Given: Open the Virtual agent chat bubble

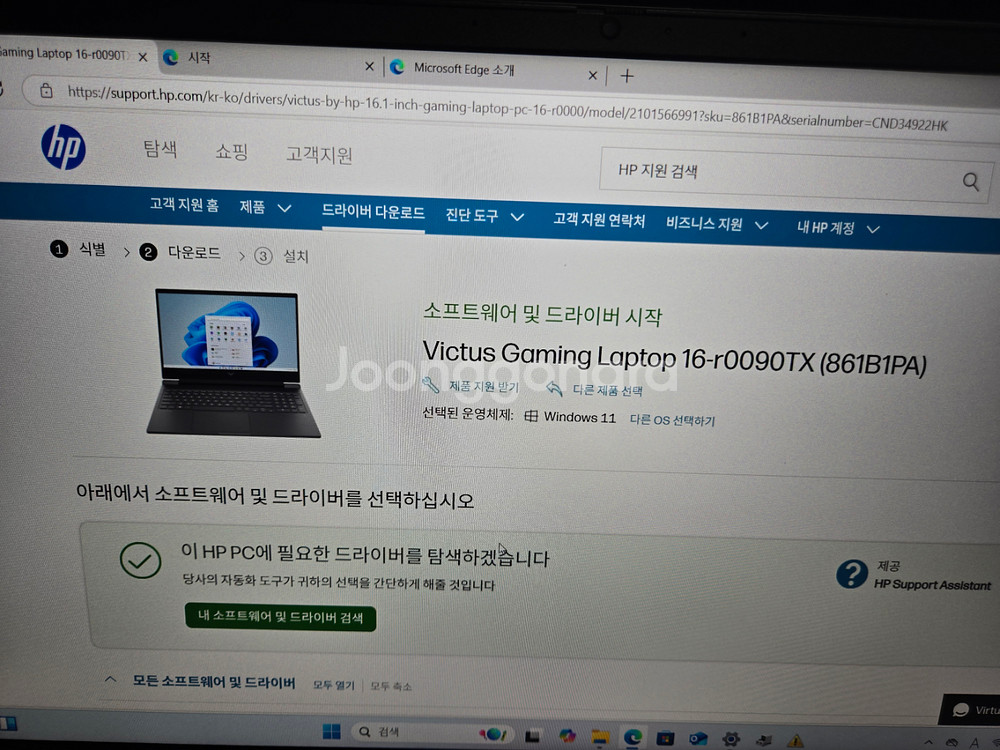Looking at the screenshot, I should [960, 710].
